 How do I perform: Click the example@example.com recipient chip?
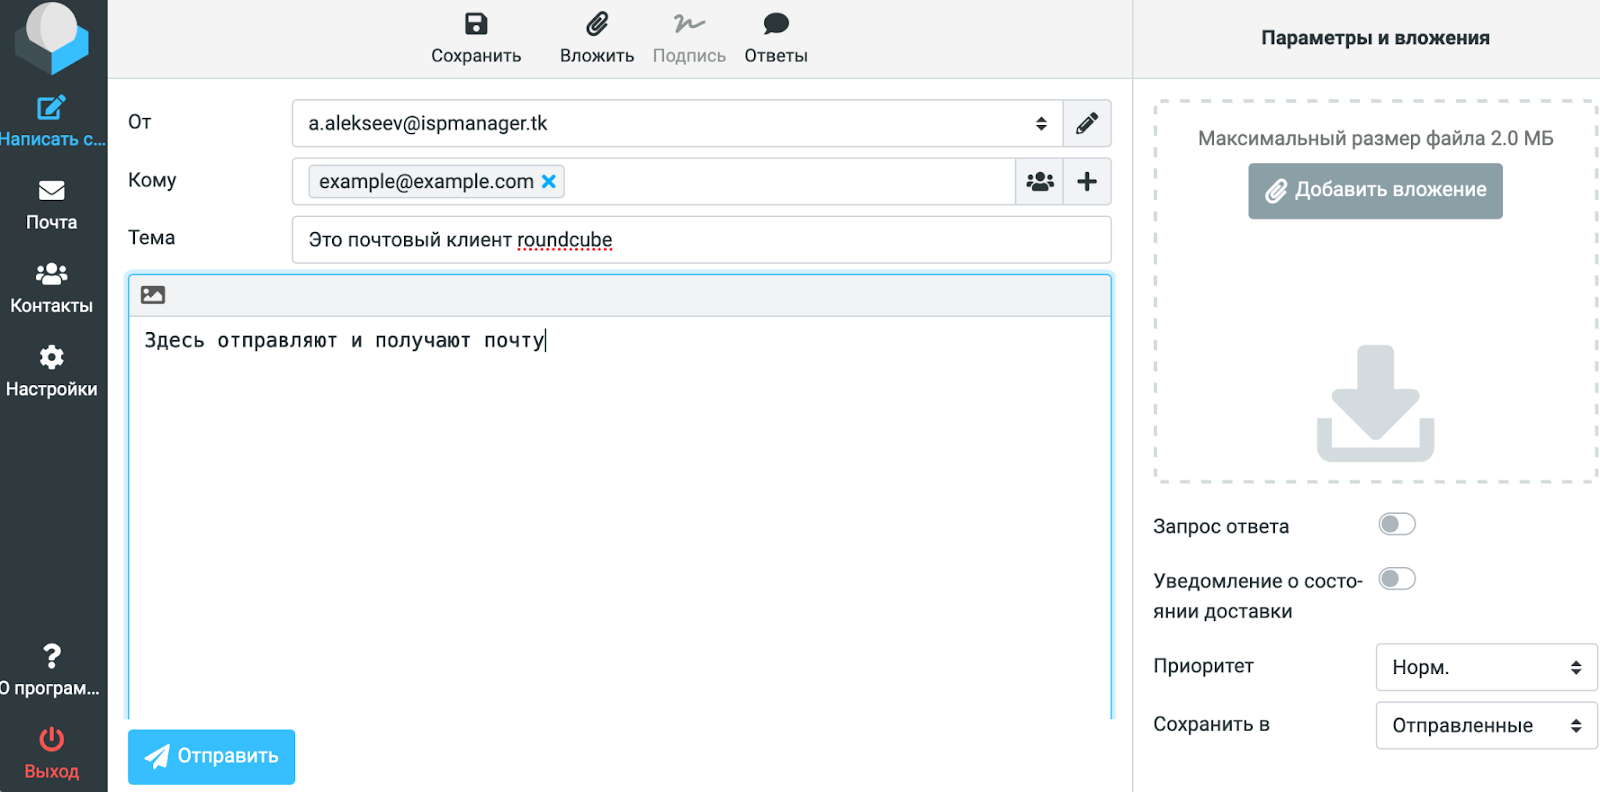[437, 181]
